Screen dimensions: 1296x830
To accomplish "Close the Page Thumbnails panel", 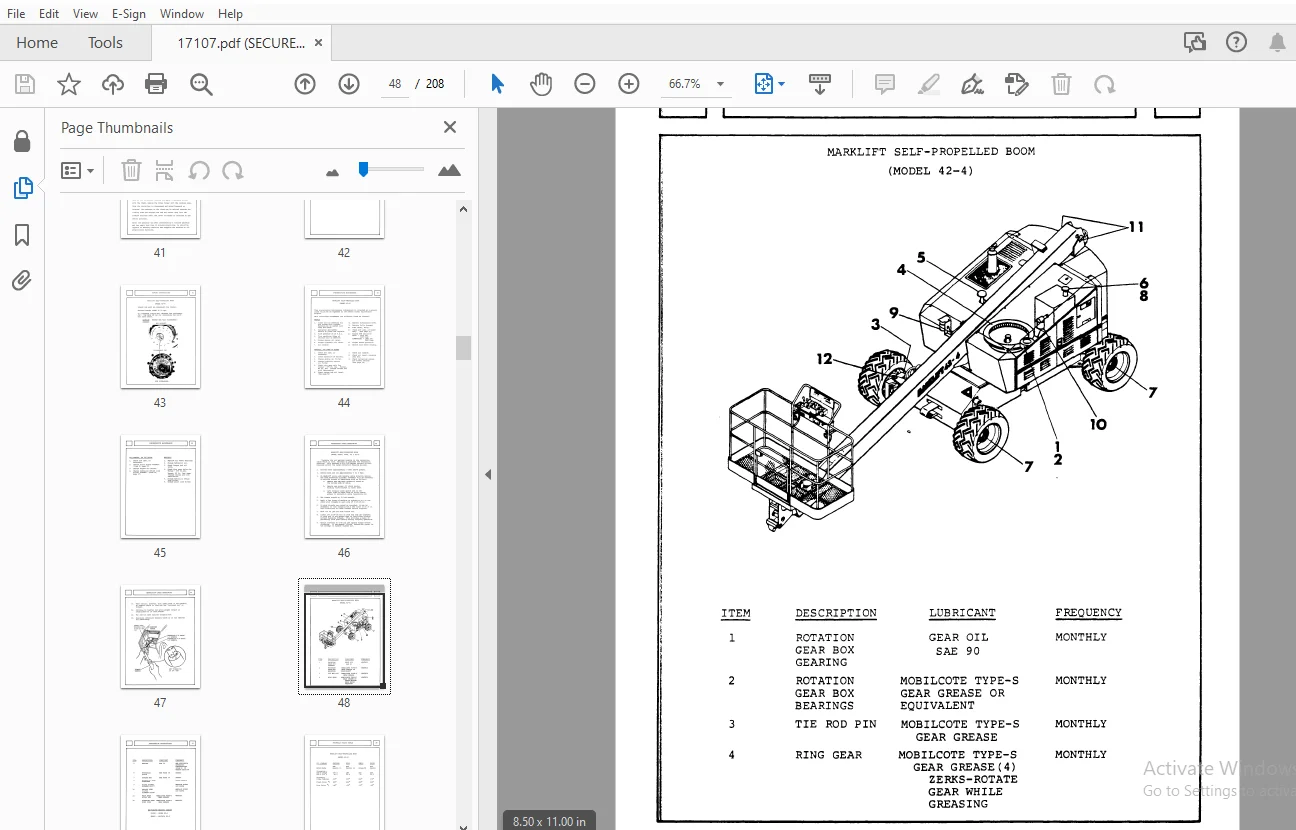I will 450,127.
